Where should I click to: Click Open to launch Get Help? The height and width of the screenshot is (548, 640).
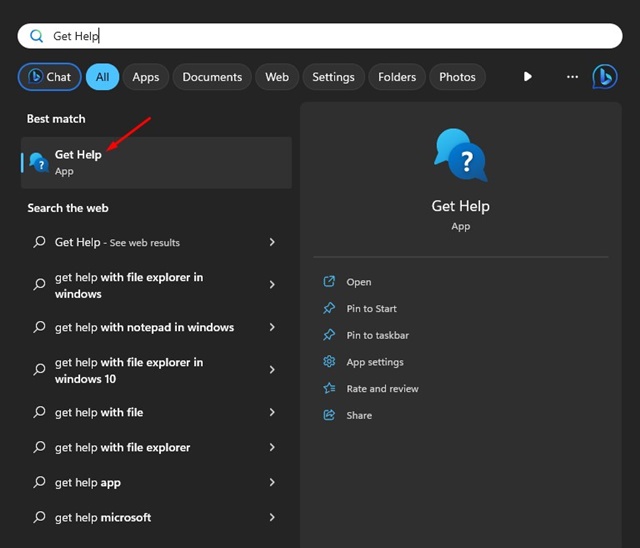tap(359, 282)
